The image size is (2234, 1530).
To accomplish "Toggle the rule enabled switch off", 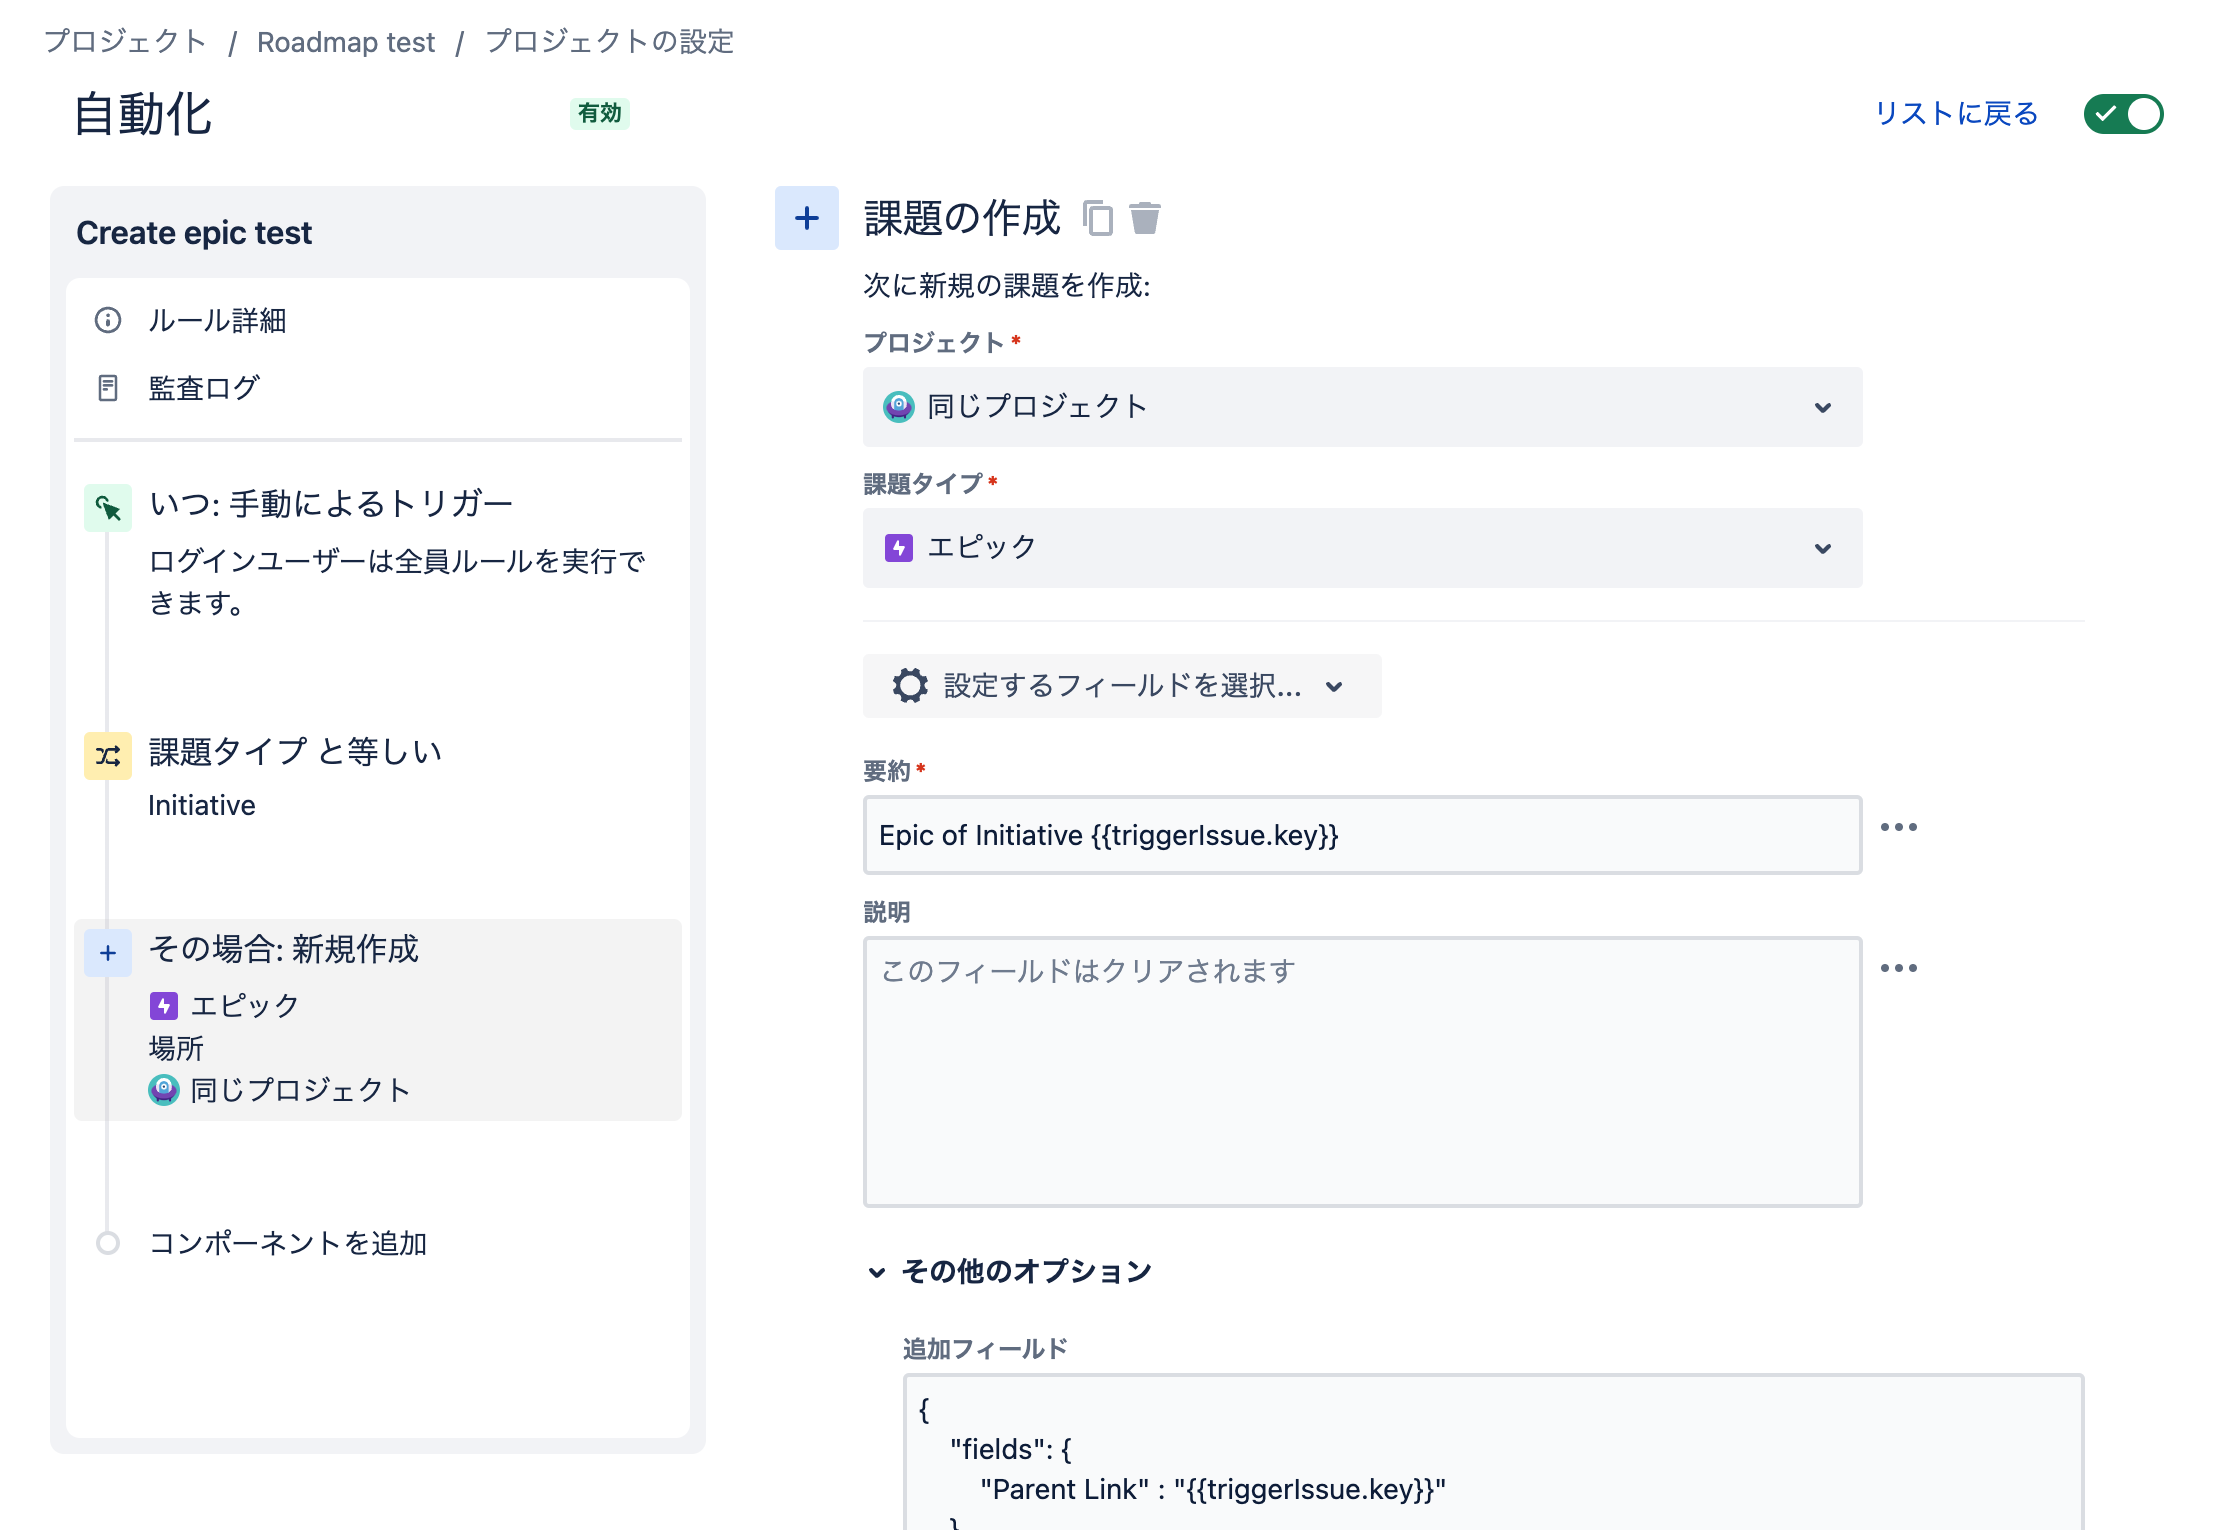I will (2123, 114).
